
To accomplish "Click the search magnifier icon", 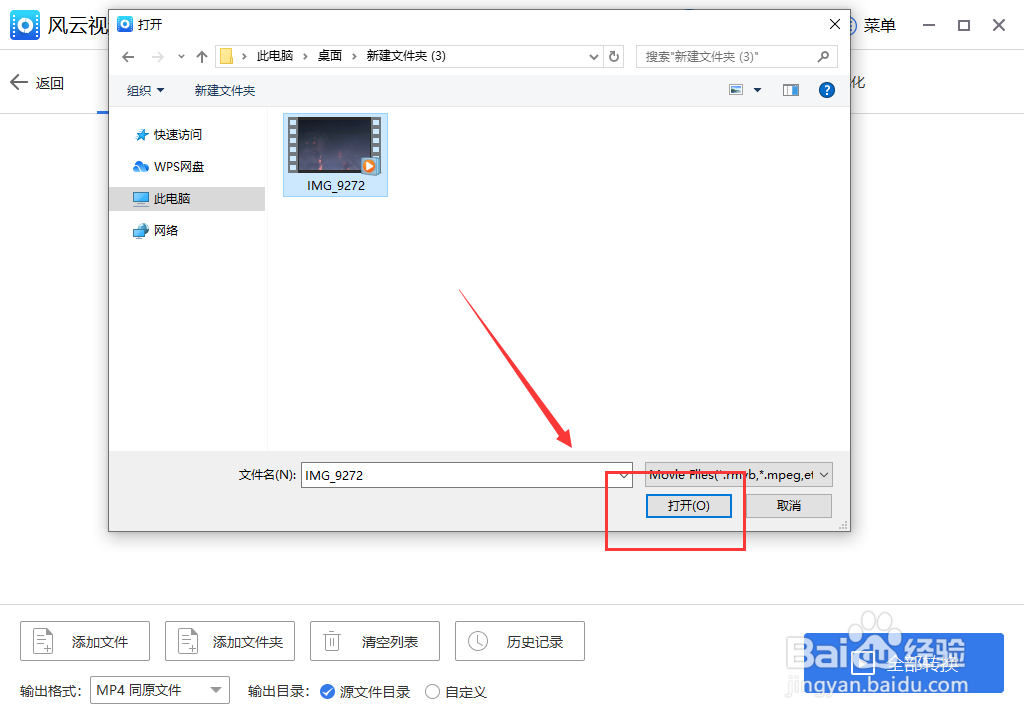I will point(824,57).
